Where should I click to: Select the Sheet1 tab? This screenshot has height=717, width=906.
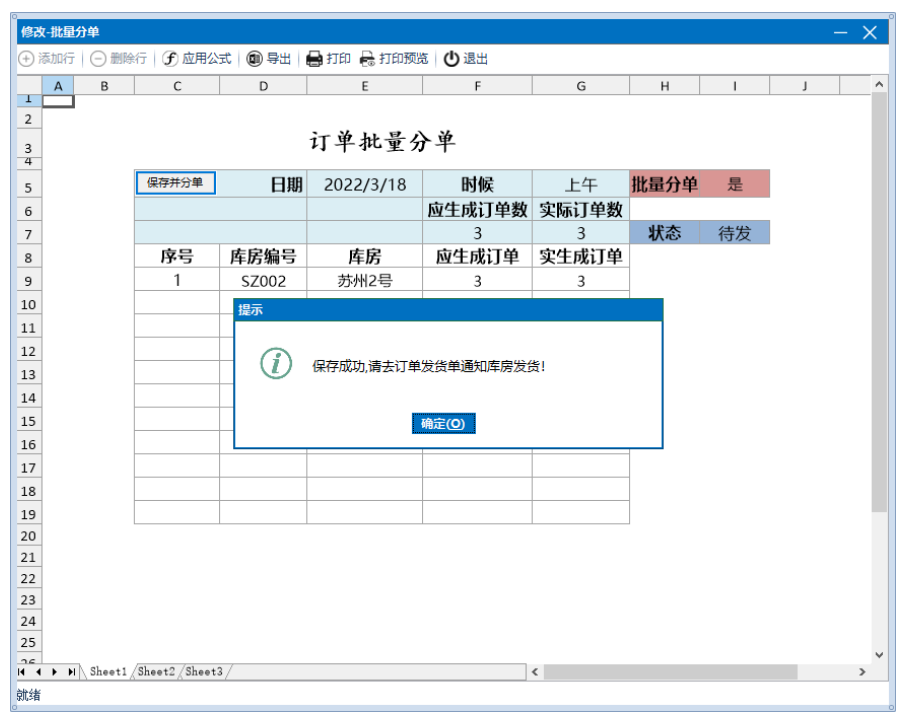(108, 672)
